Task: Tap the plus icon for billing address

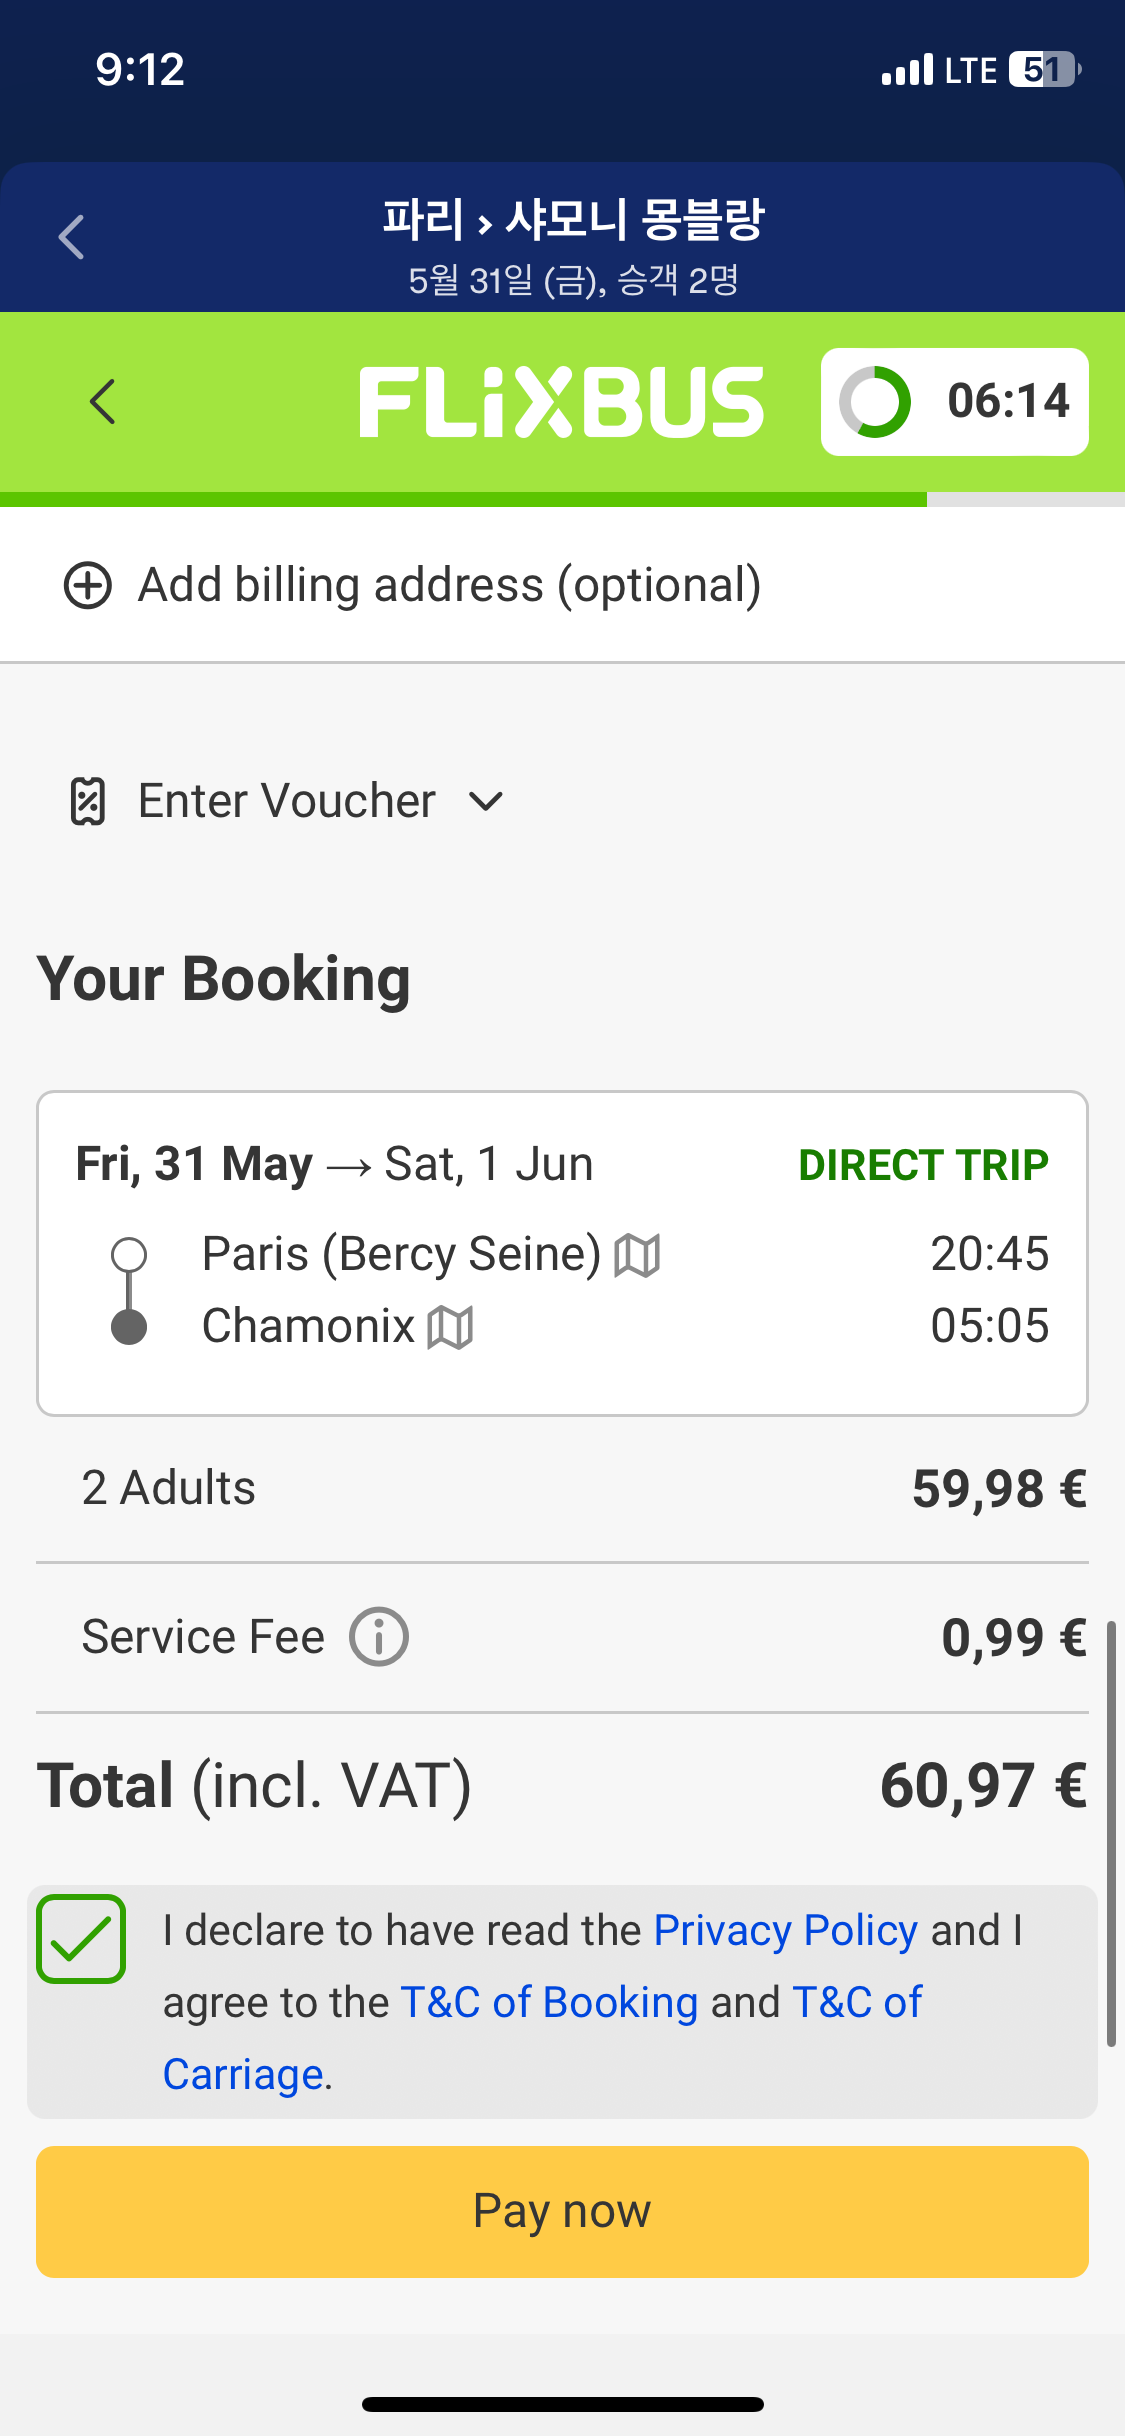Action: pyautogui.click(x=88, y=585)
